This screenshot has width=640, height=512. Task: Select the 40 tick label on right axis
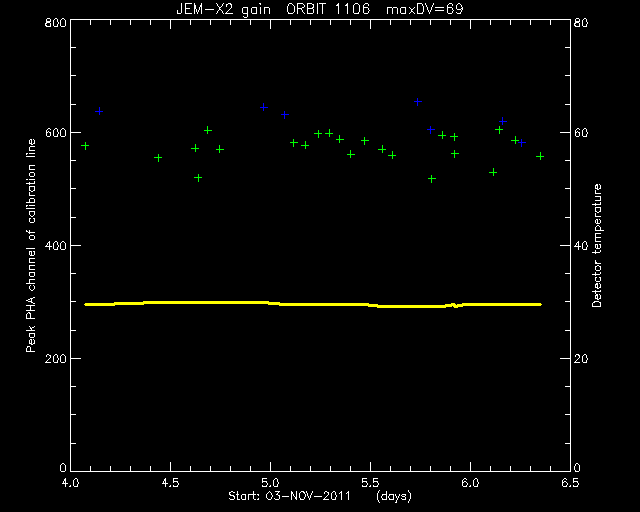(x=581, y=246)
